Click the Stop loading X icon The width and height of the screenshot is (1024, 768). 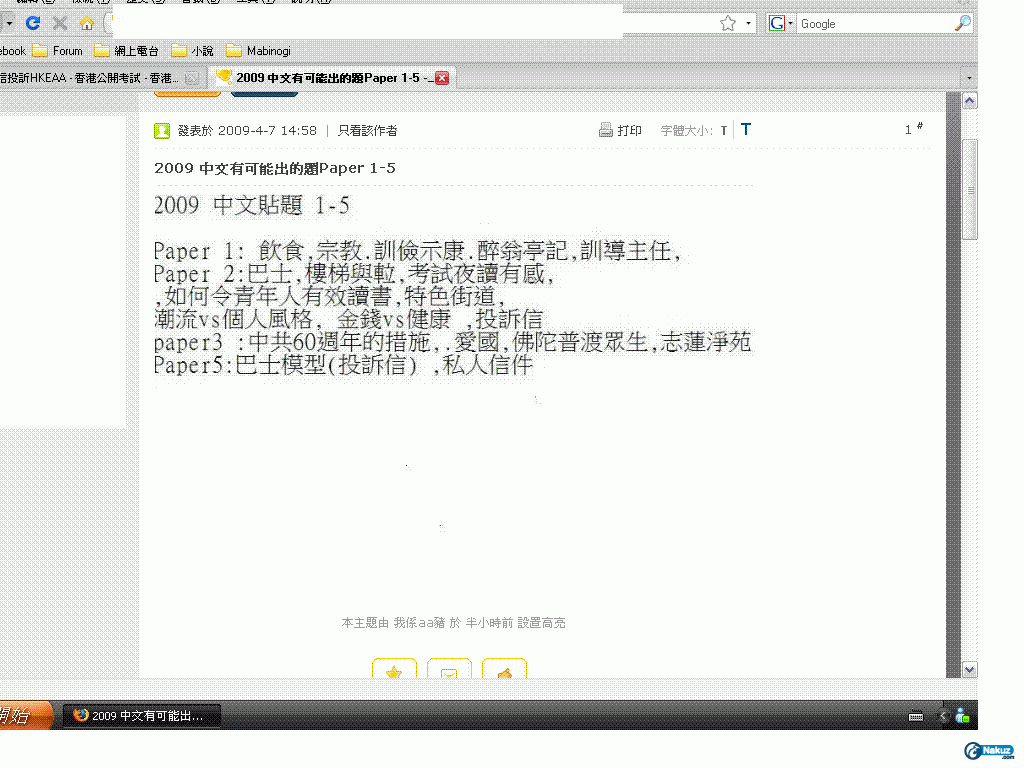pyautogui.click(x=60, y=24)
